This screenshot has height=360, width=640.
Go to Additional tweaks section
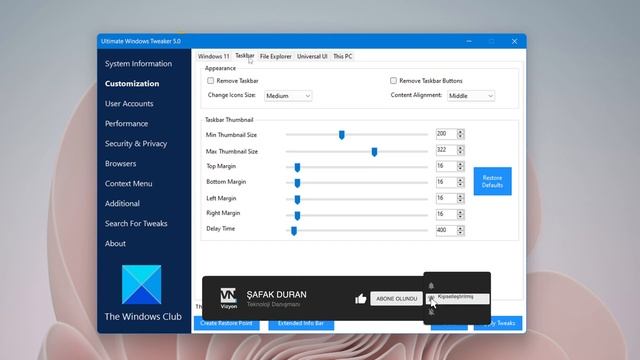tap(122, 204)
